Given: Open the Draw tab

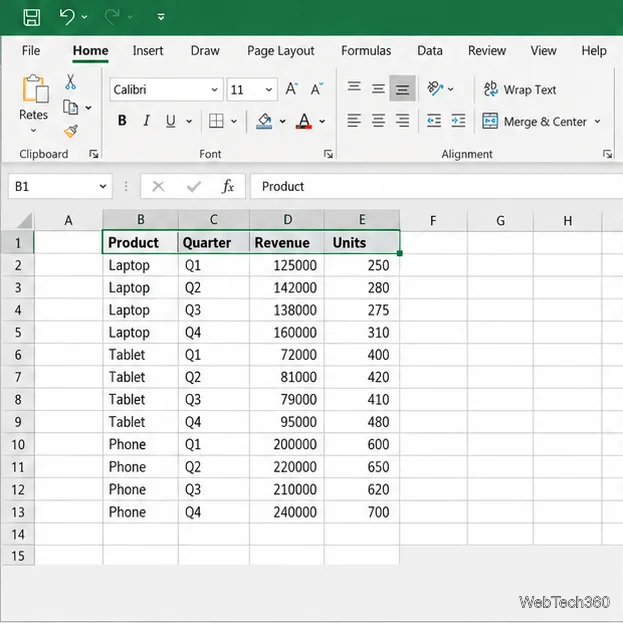Looking at the screenshot, I should [205, 50].
